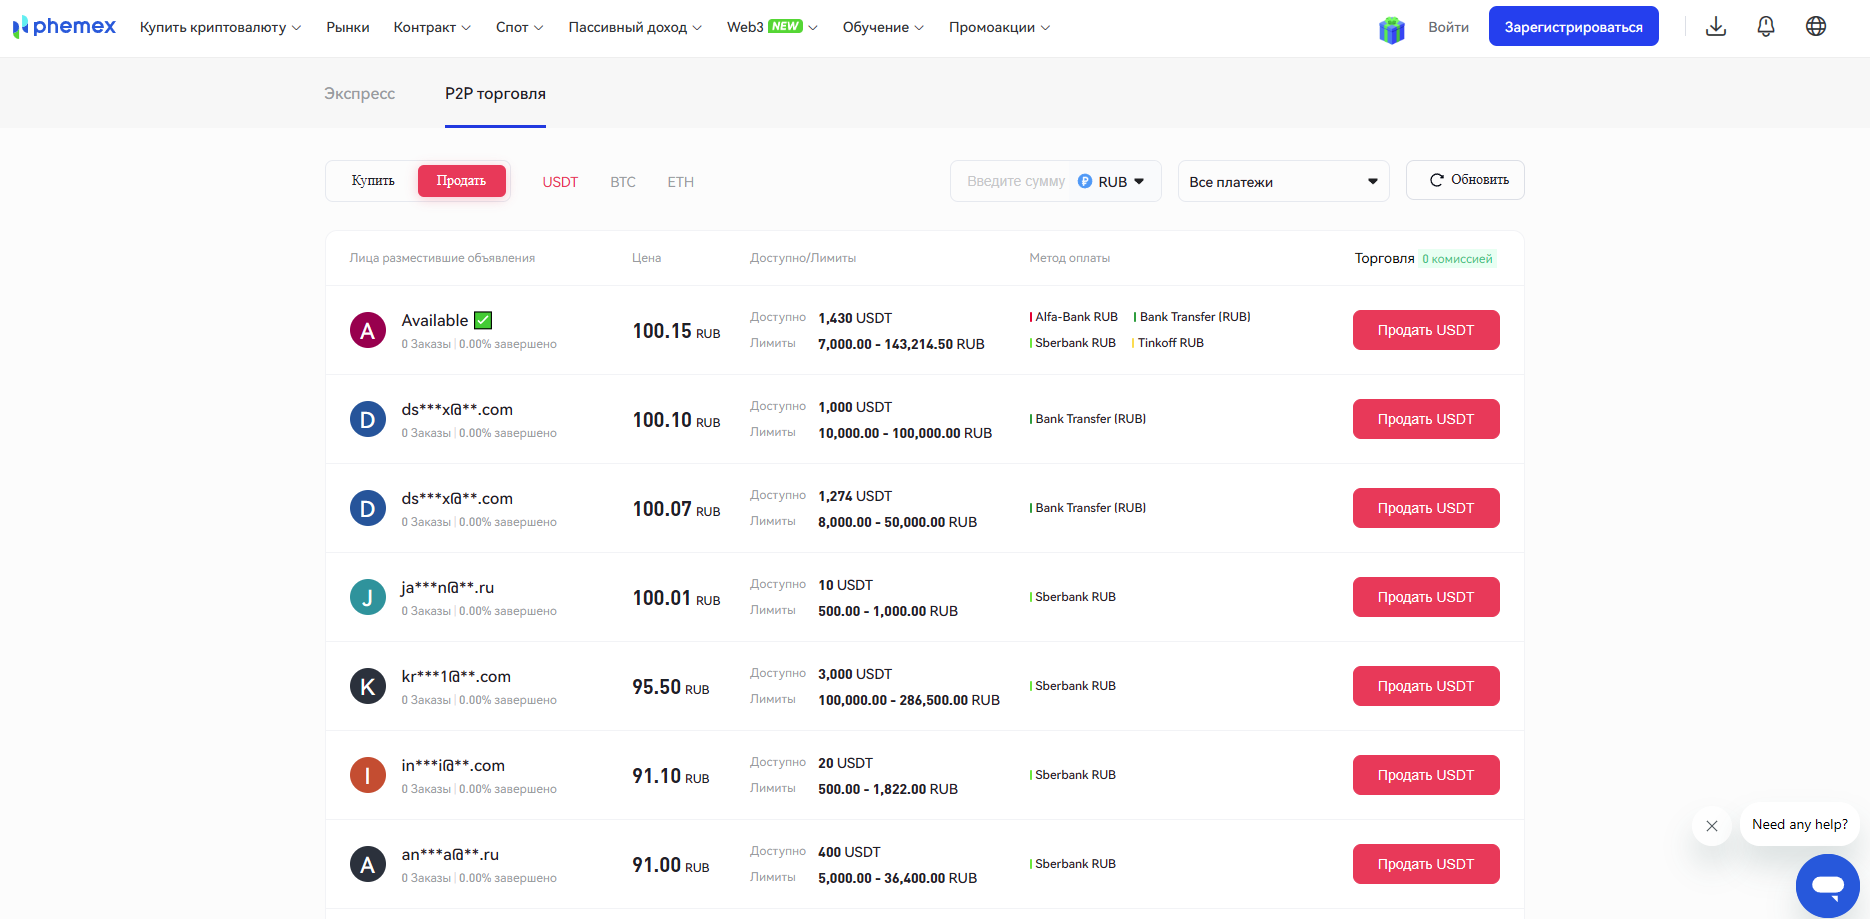This screenshot has width=1870, height=919.
Task: Sell USDT to an***a@**.ru
Action: coord(1426,864)
